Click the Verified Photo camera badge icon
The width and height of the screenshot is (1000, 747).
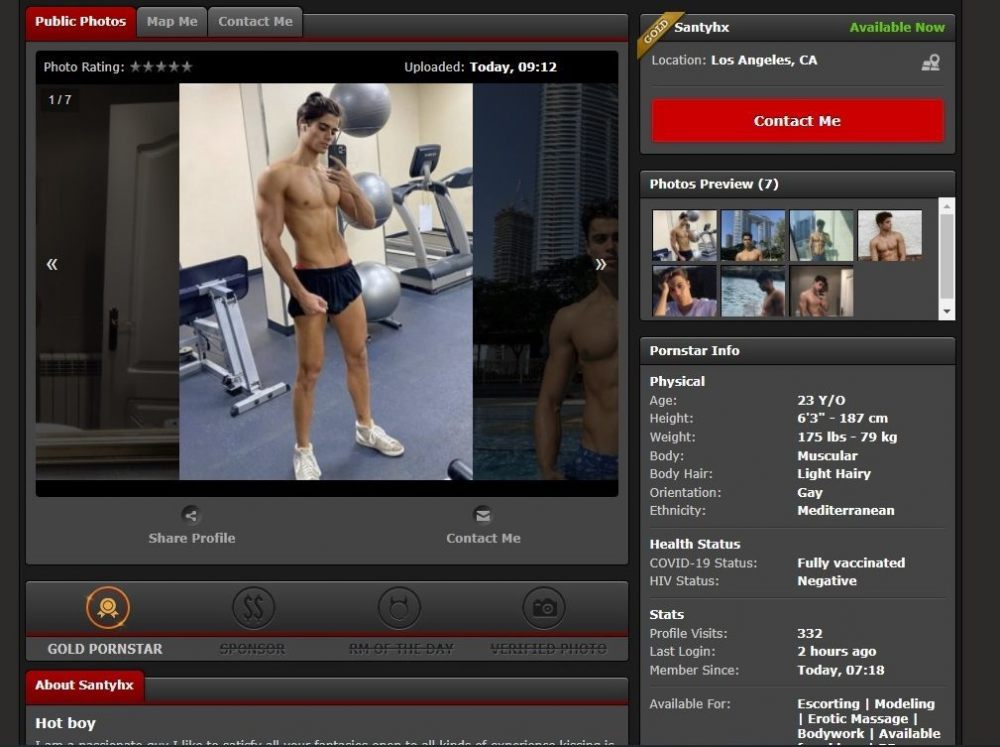tap(544, 608)
